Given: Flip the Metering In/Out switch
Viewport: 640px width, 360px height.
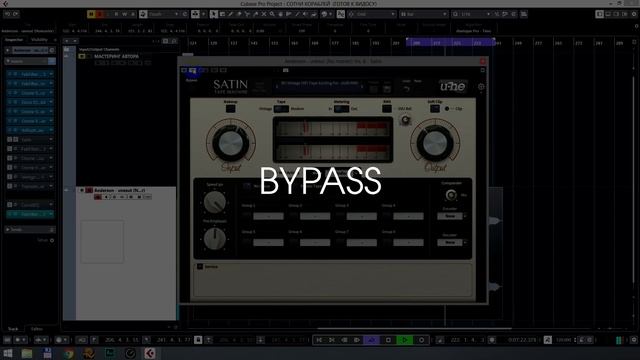Looking at the screenshot, I should 342,109.
